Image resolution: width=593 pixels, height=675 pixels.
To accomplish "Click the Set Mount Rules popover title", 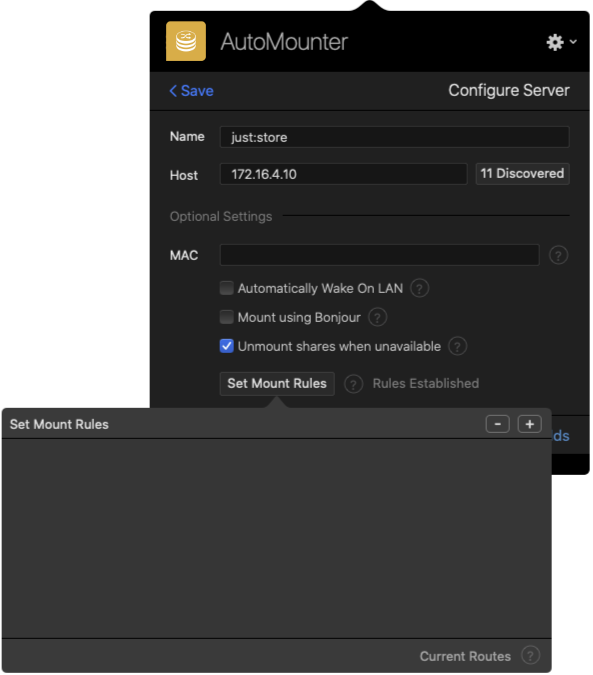I will pos(59,424).
